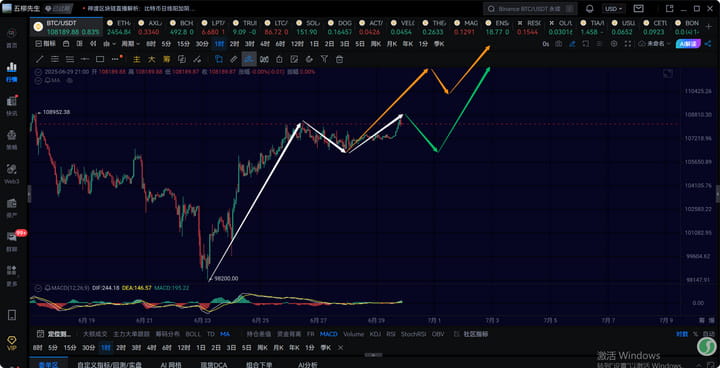Toggle the BOLL indicator
Viewport: 720px width, 368px height.
pos(193,334)
